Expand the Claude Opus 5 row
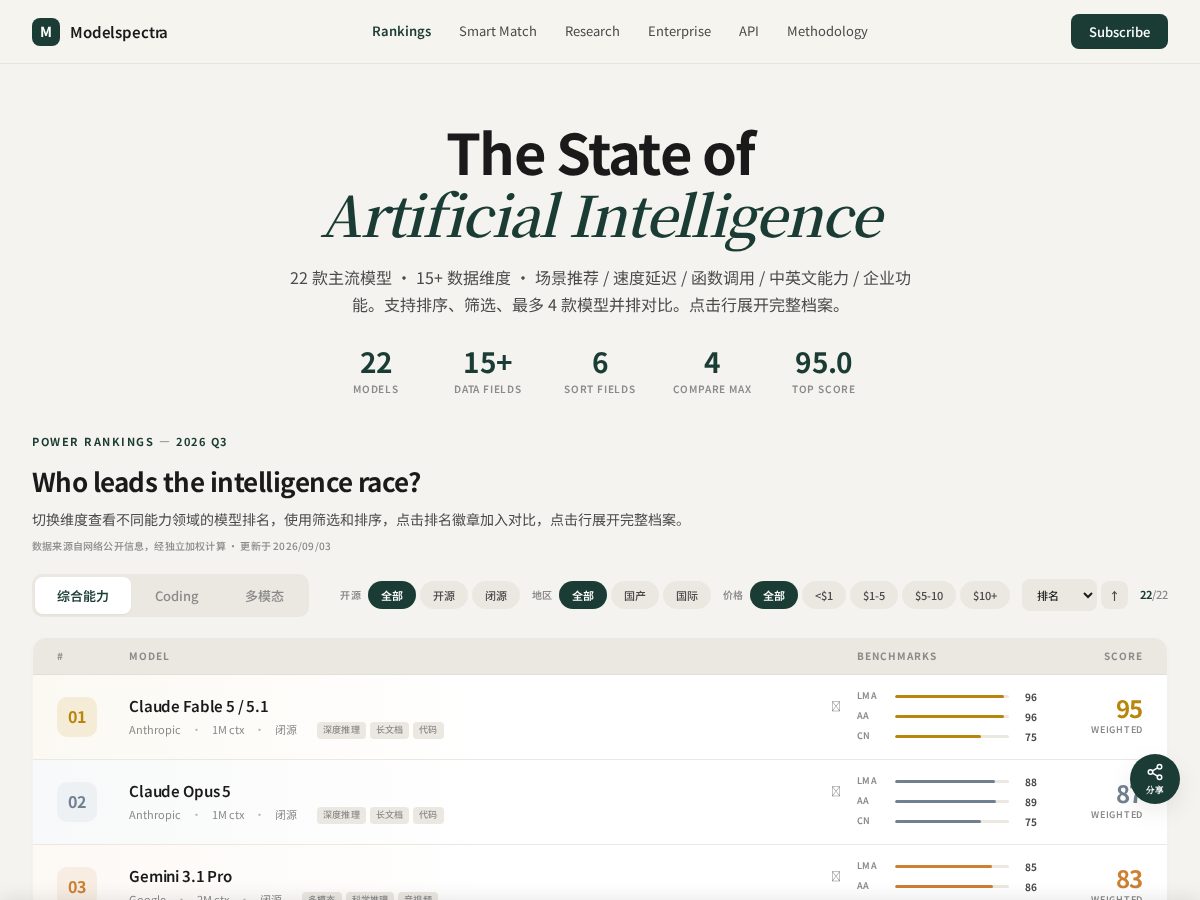The height and width of the screenshot is (900, 1200). 600,802
